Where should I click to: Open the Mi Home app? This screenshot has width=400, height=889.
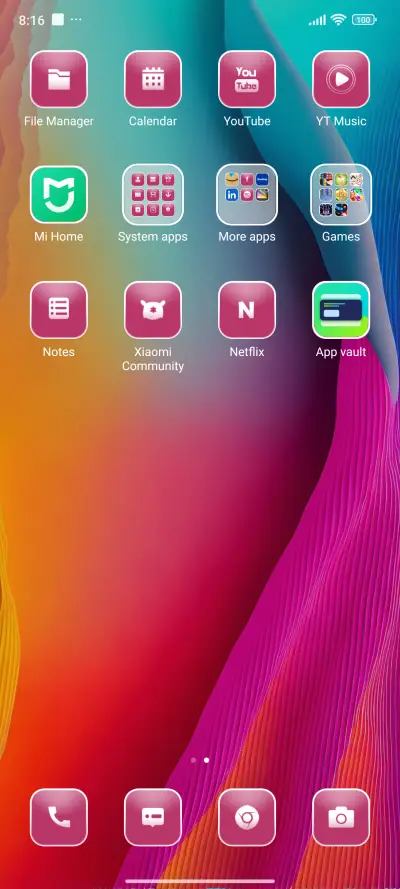point(59,194)
